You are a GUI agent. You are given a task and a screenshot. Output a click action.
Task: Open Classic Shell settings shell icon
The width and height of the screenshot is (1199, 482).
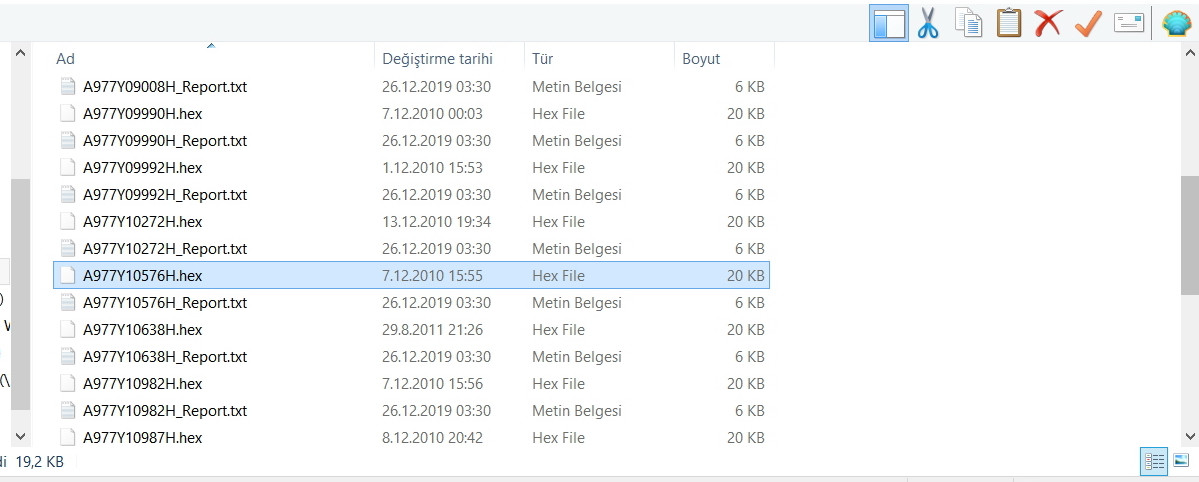(x=1177, y=23)
